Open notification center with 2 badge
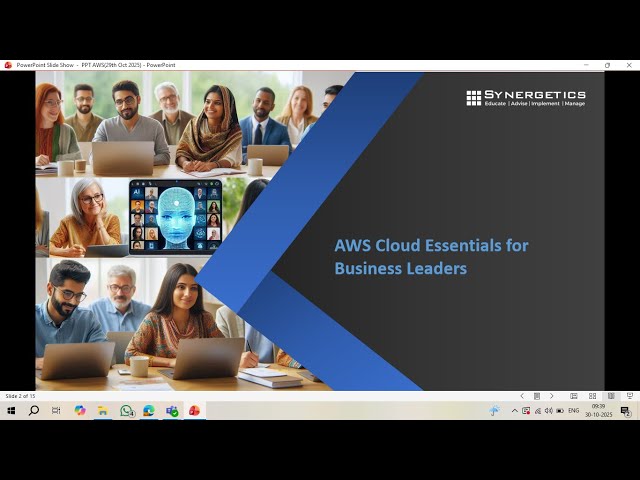Viewport: 640px width, 480px height. 625,411
